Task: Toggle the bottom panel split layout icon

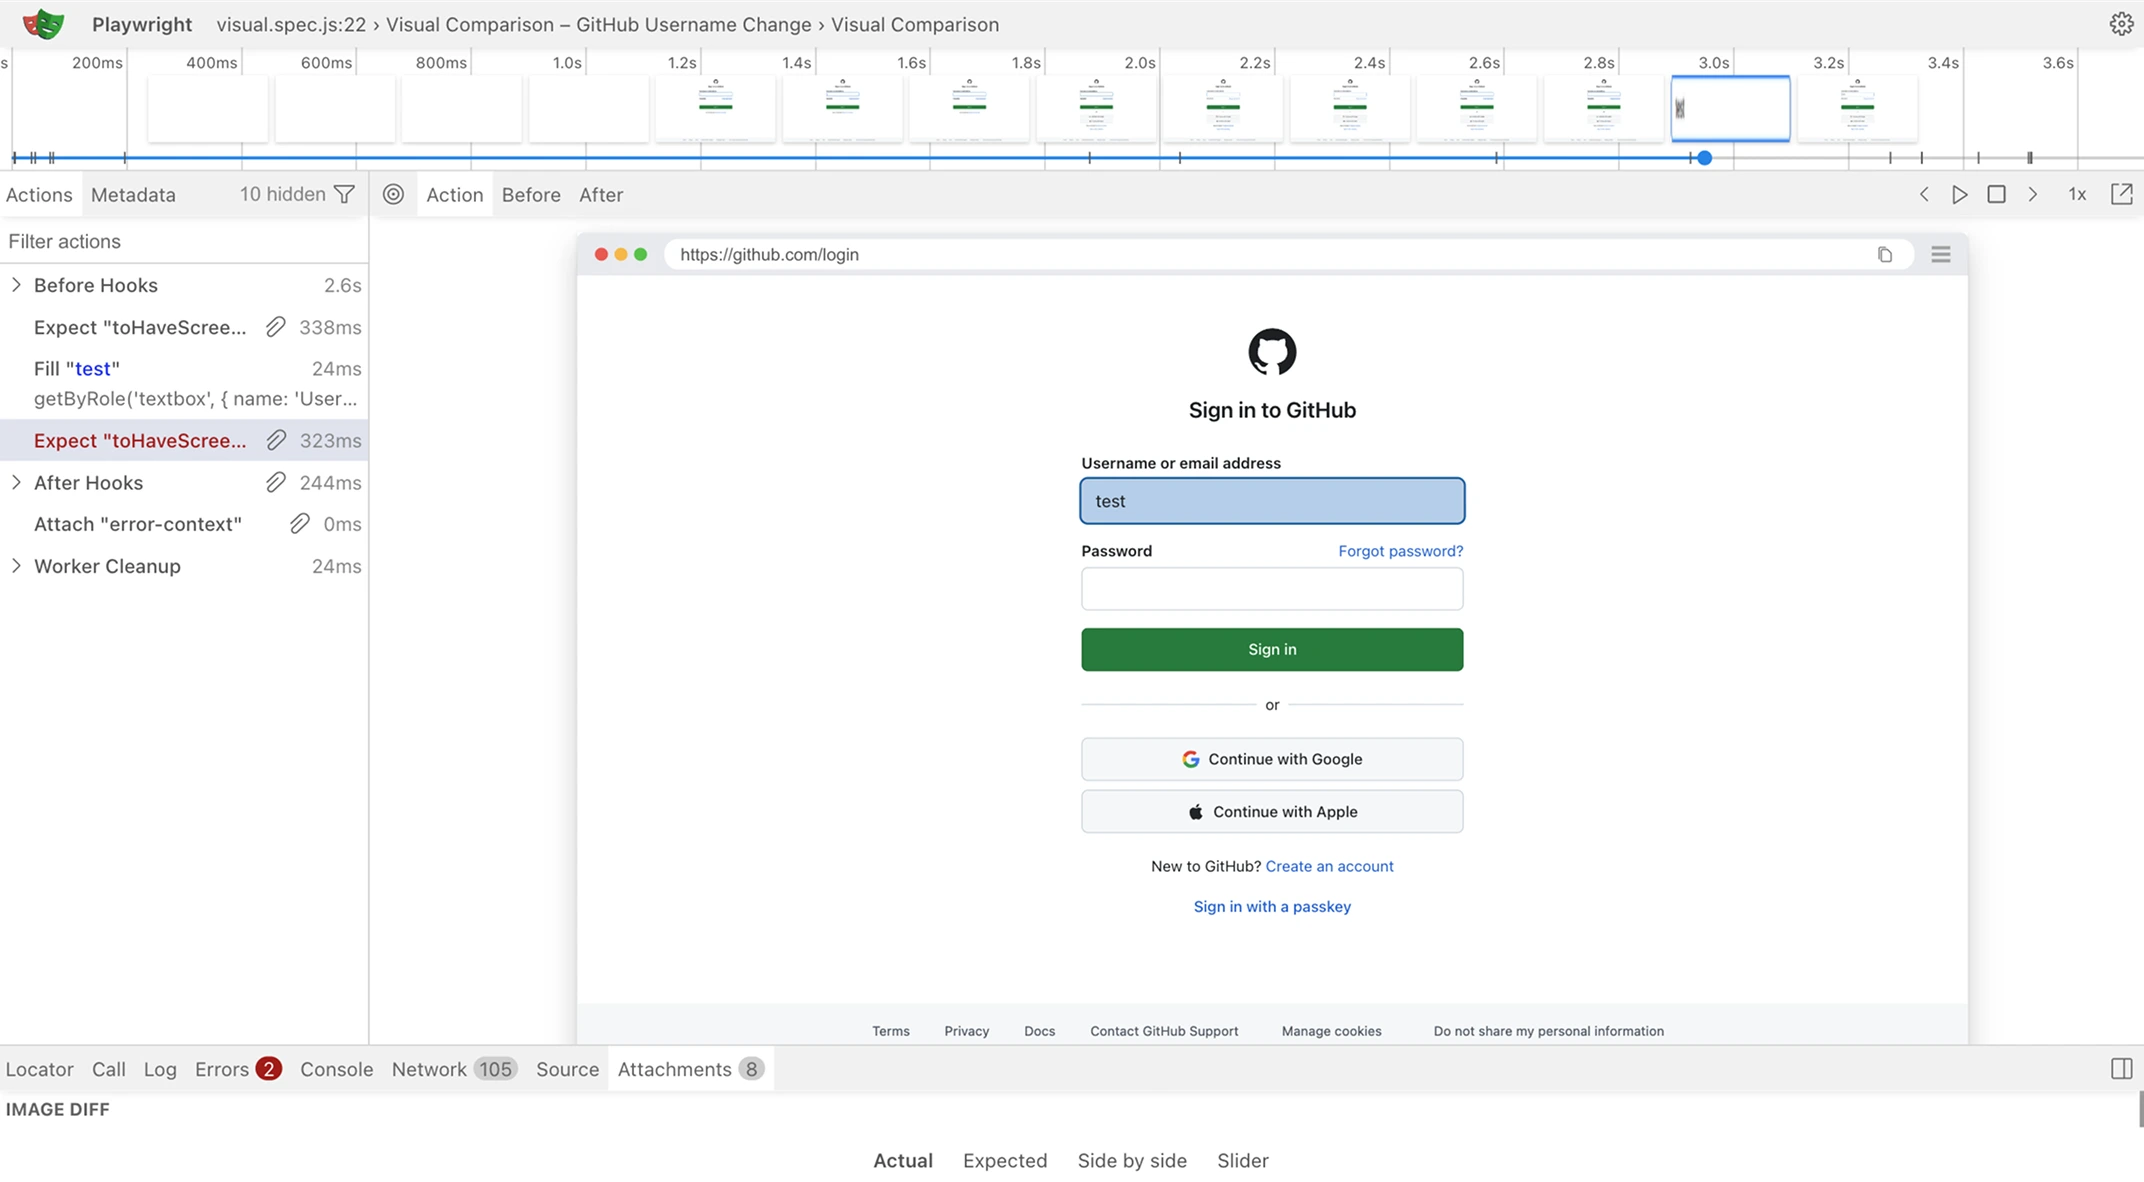Action: point(2121,1069)
